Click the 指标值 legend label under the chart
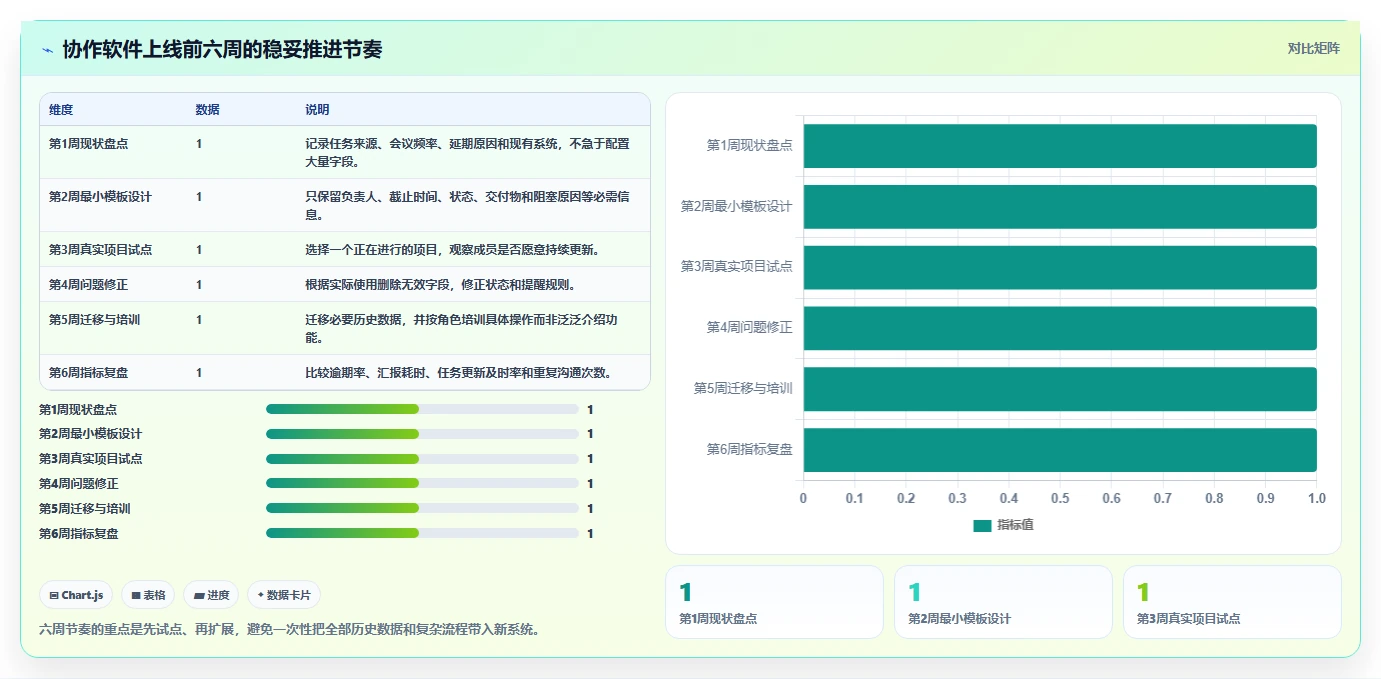Image resolution: width=1381 pixels, height=679 pixels. coord(1015,525)
